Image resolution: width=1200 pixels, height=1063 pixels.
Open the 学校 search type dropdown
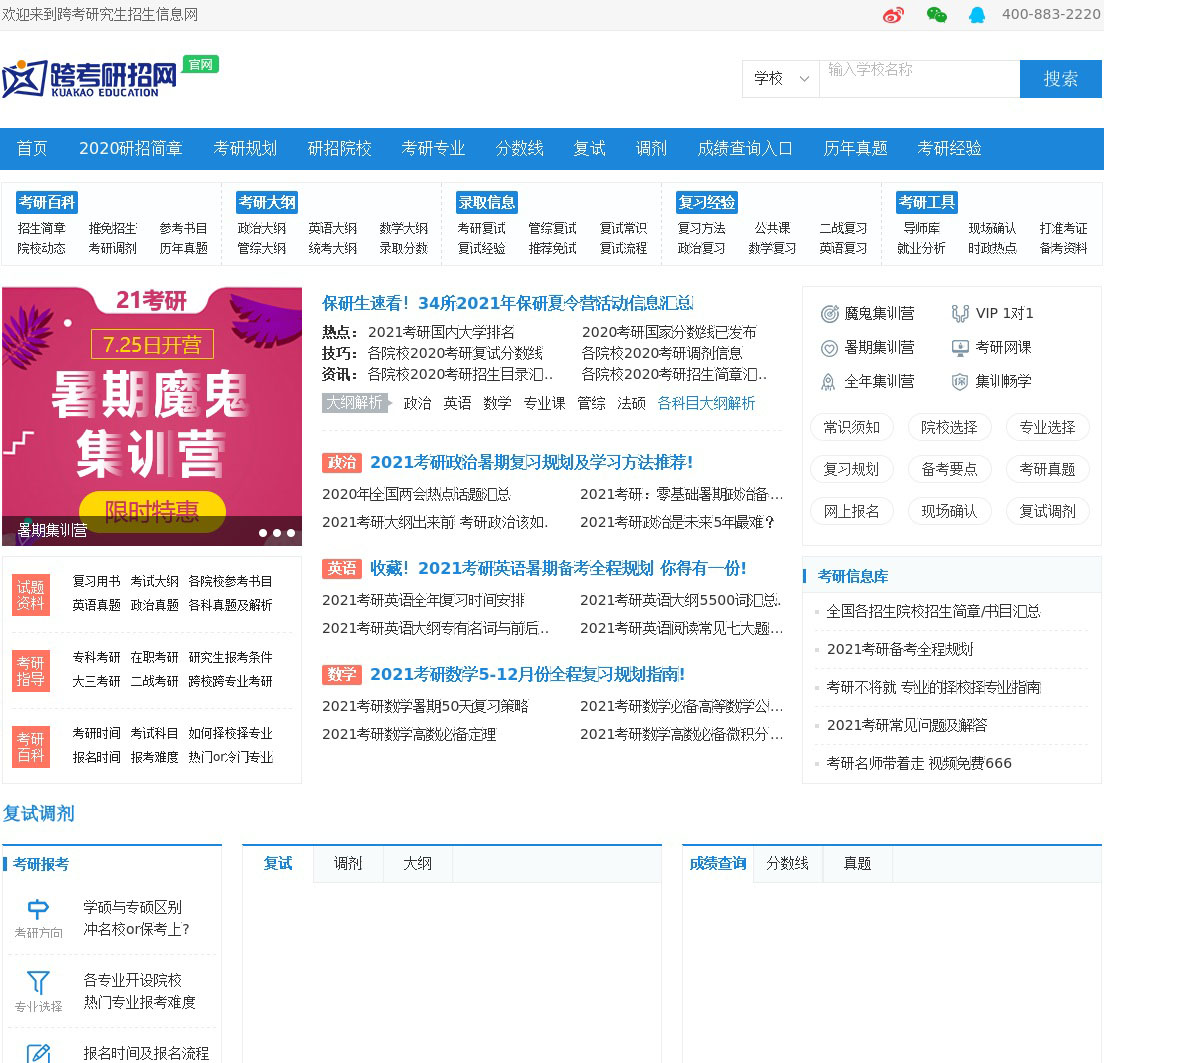(x=780, y=79)
